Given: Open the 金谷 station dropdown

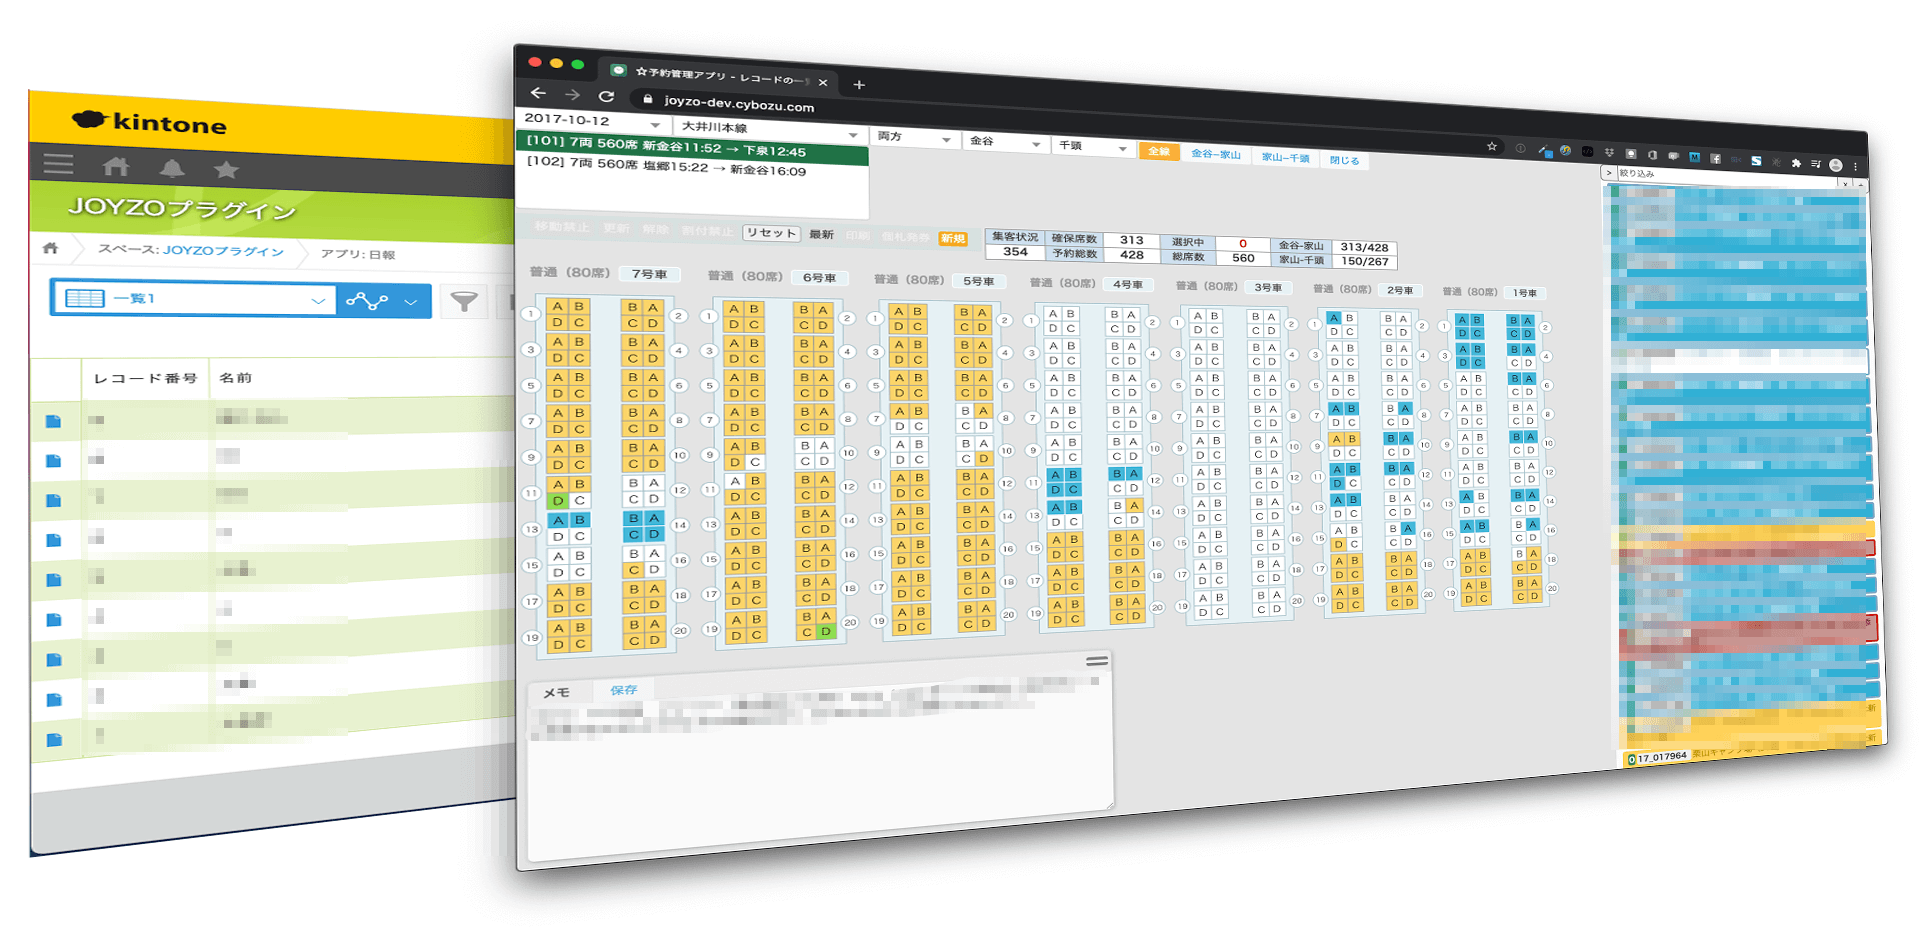Looking at the screenshot, I should pos(1005,142).
